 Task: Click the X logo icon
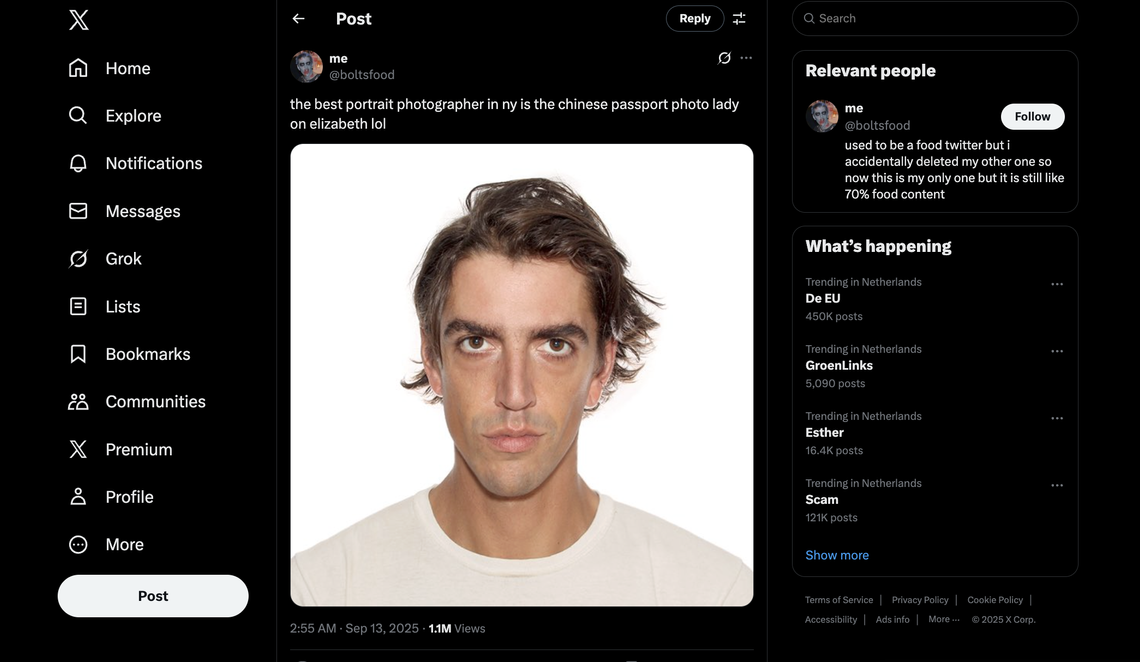click(x=79, y=19)
